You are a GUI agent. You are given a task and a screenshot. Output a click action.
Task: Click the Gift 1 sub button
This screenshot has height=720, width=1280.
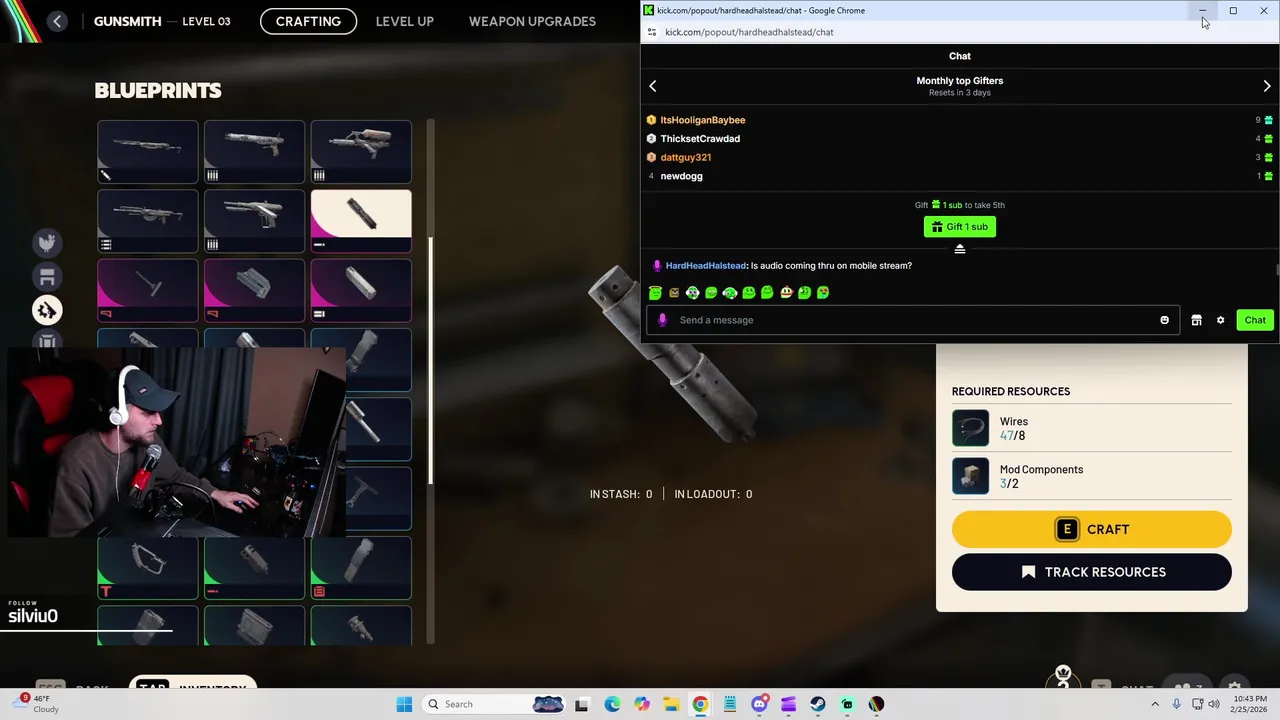coord(960,227)
